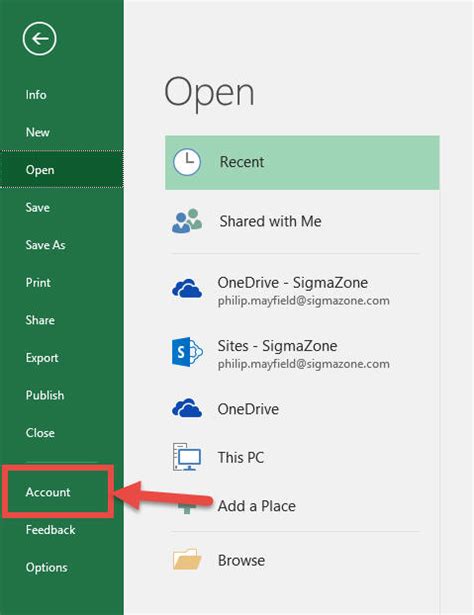
Task: Select Close in the sidebar
Action: (x=40, y=433)
